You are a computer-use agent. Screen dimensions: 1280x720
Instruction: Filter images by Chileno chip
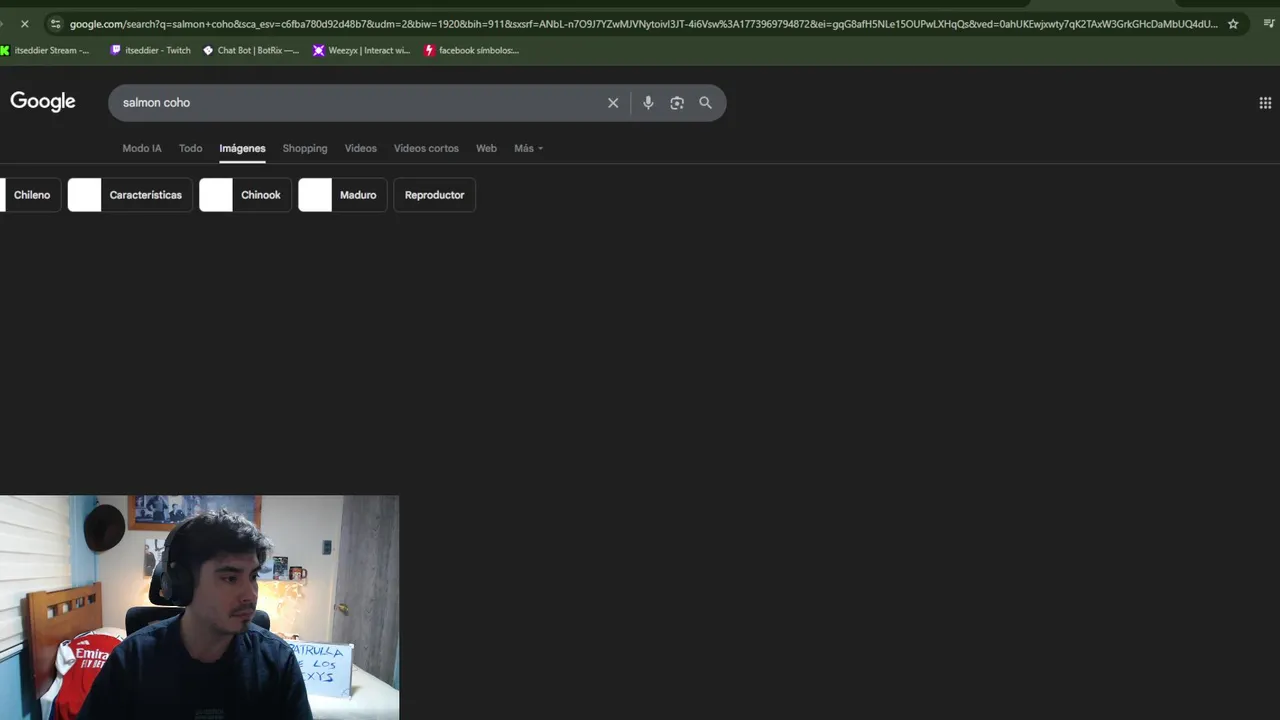pos(31,195)
